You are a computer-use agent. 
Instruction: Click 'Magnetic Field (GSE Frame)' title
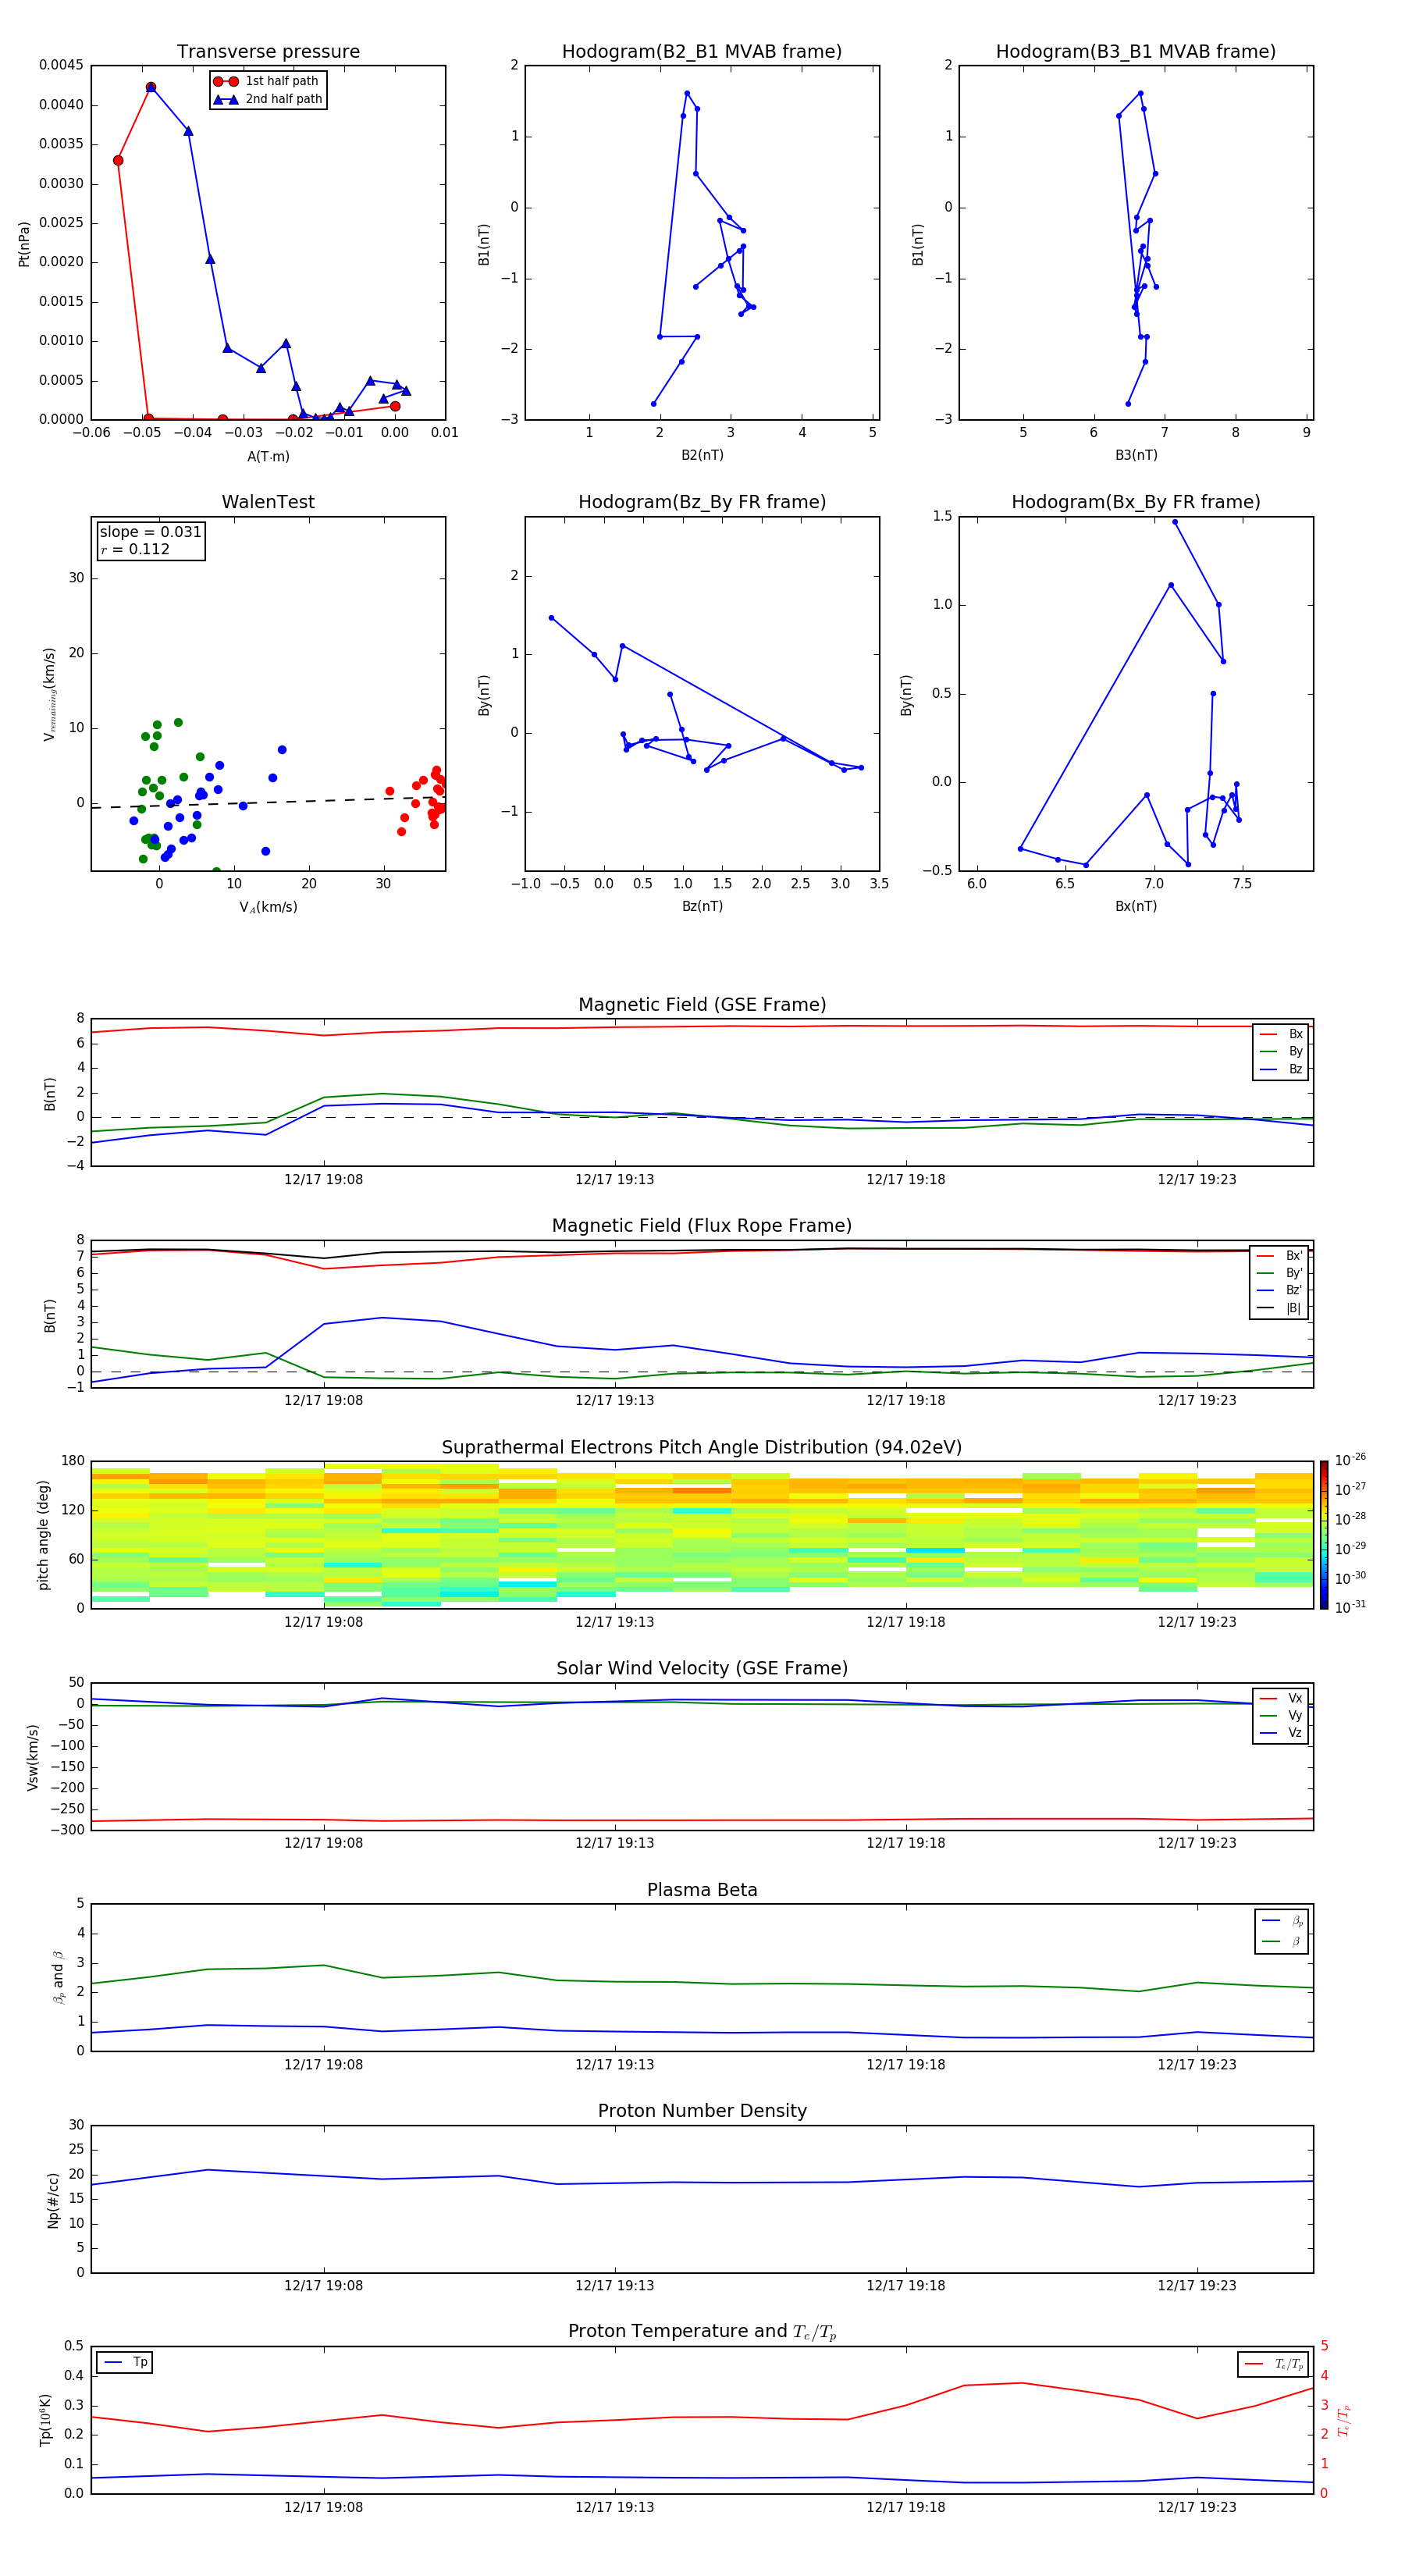point(702,1005)
